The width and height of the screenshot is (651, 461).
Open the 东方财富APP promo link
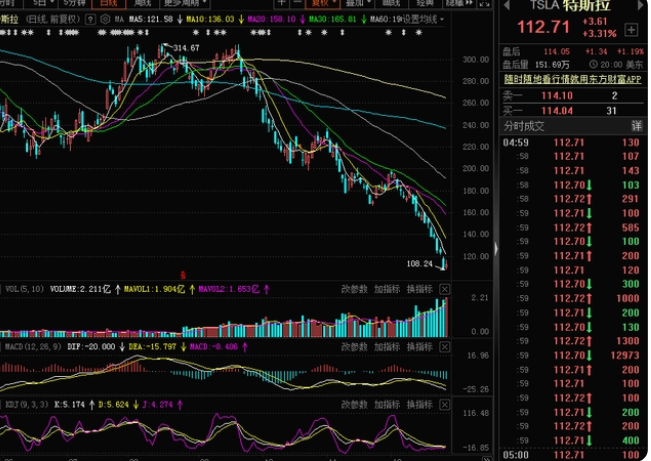[573, 79]
